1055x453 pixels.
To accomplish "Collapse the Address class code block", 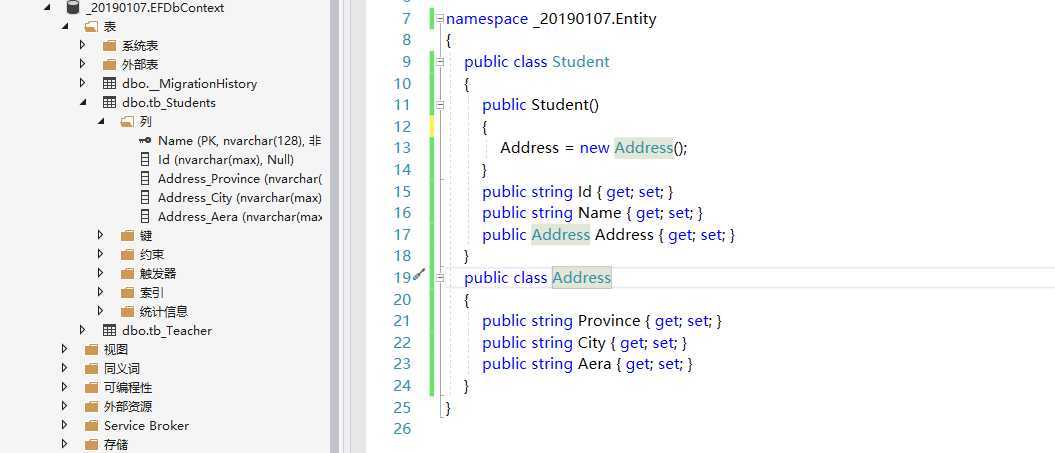I will [439, 277].
